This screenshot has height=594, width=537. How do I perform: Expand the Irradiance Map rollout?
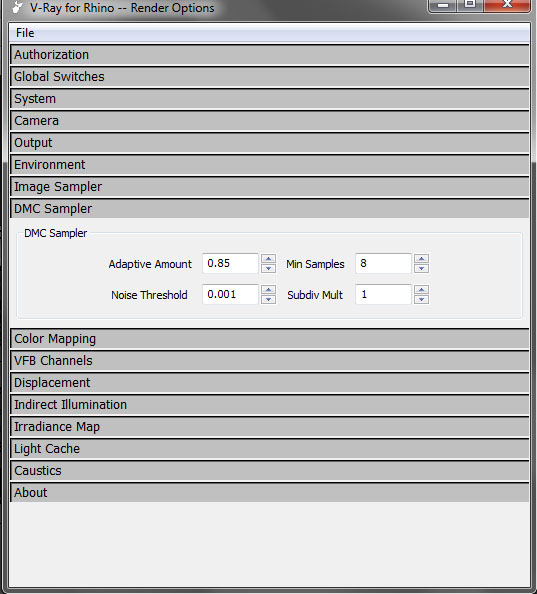[270, 427]
